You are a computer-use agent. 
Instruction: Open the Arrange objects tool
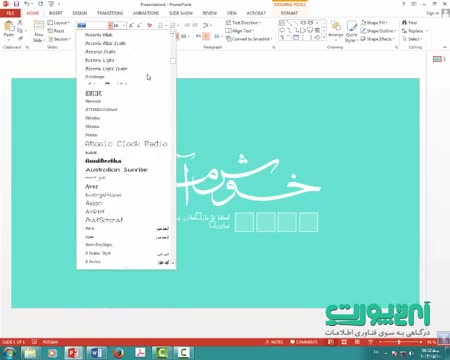point(335,30)
